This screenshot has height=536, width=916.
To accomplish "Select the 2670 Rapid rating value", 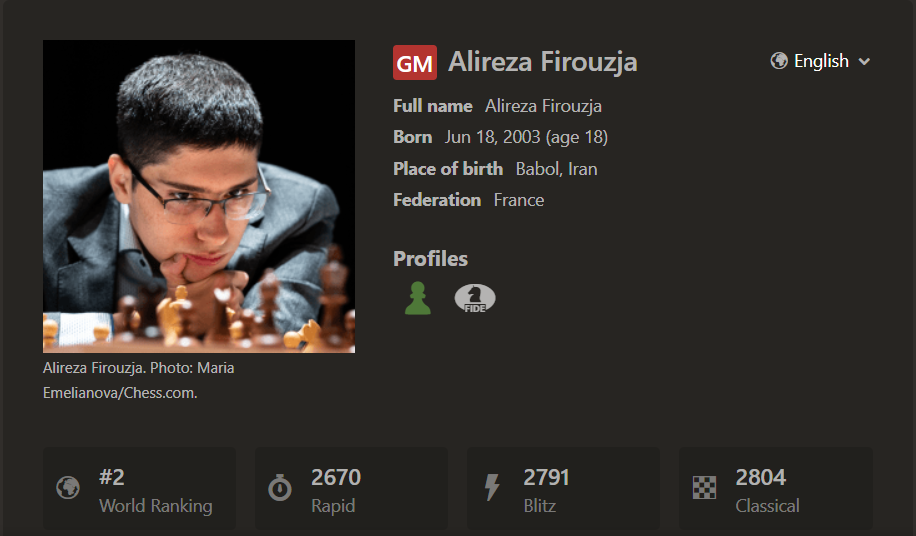I will coord(336,477).
